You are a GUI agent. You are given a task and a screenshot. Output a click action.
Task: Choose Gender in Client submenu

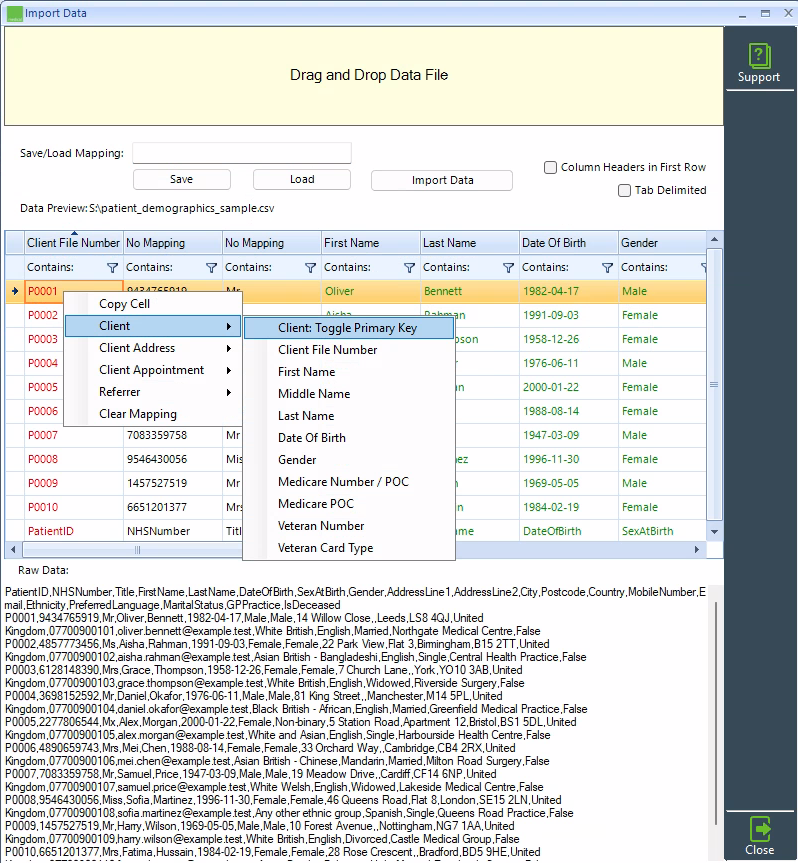tap(349, 460)
